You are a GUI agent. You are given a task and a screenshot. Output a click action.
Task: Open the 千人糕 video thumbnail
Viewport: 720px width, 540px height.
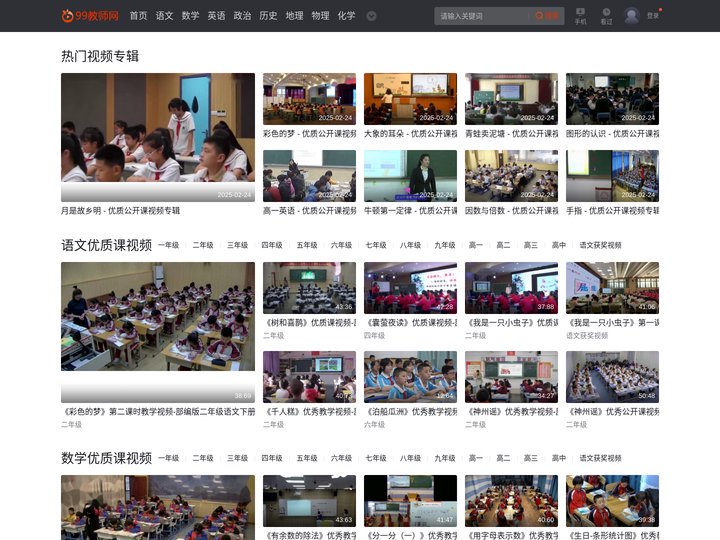[309, 377]
